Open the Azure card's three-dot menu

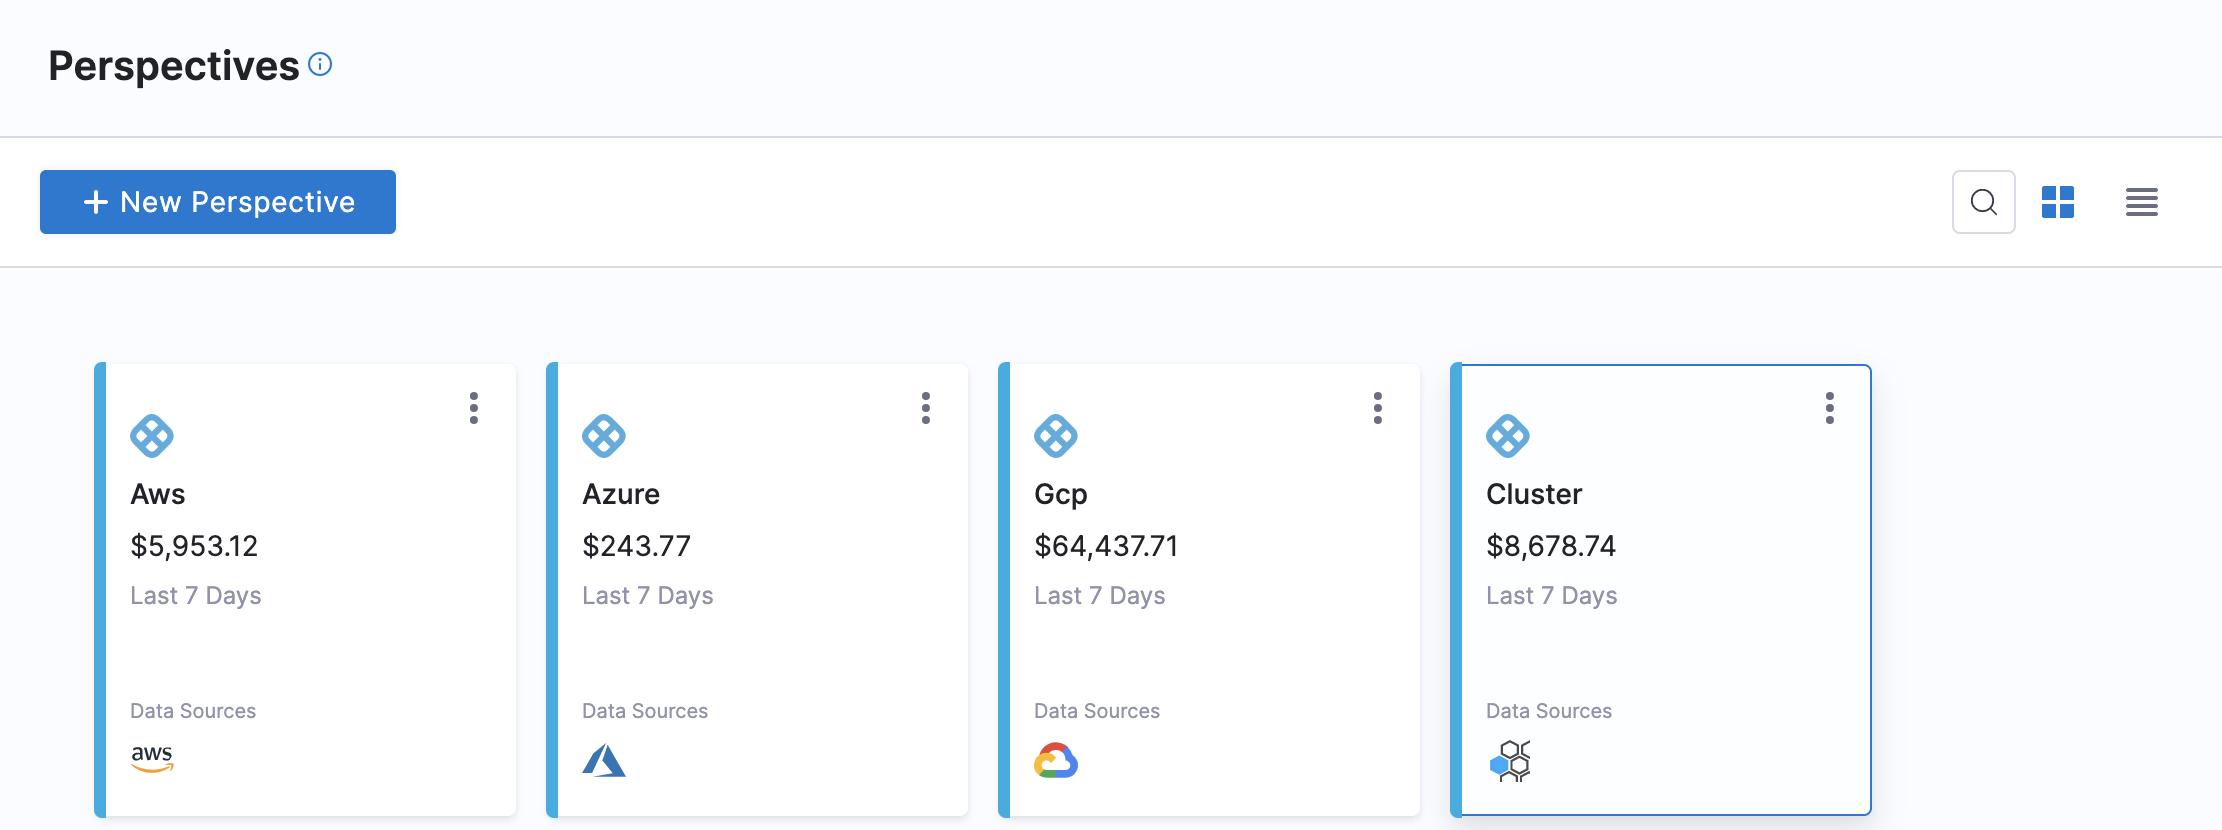pyautogui.click(x=926, y=408)
